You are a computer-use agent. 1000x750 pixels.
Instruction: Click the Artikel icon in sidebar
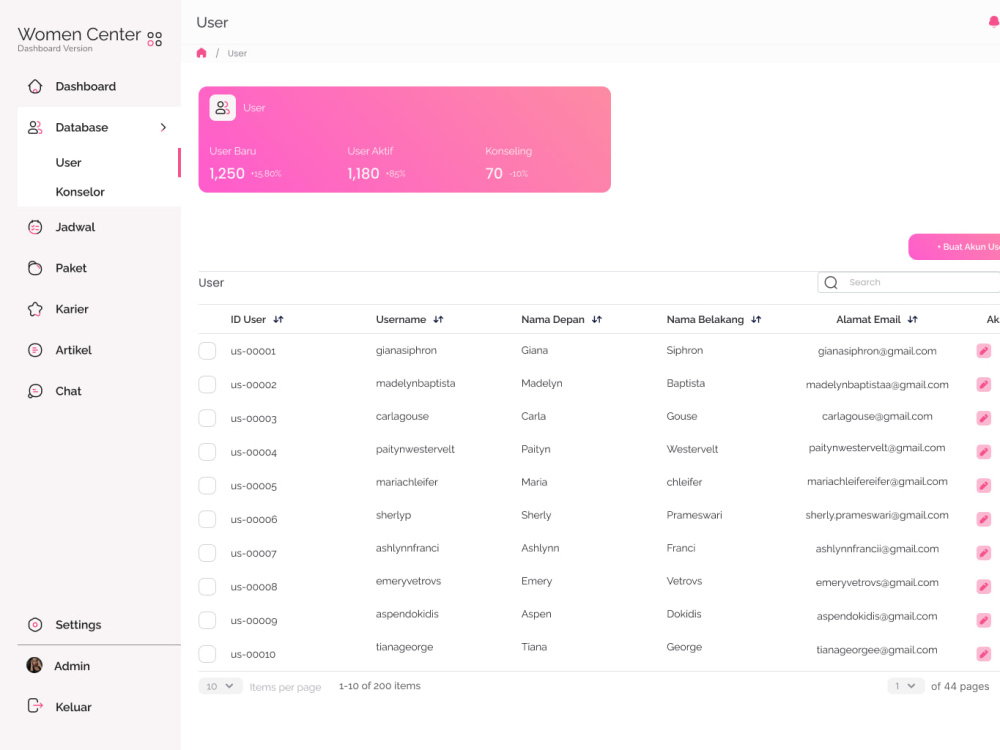pos(35,350)
